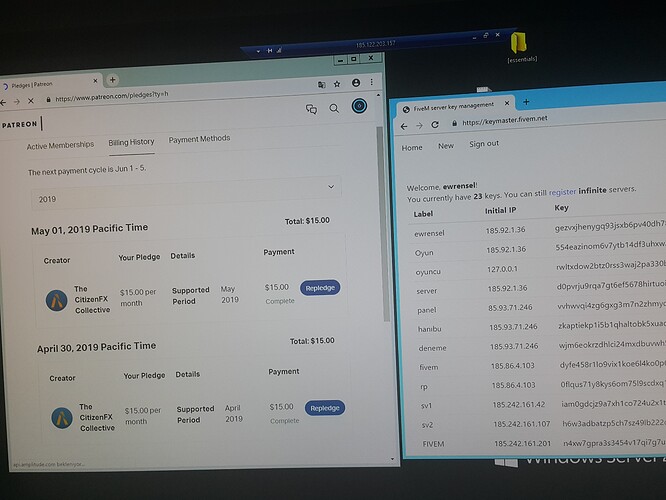The height and width of the screenshot is (500, 666).
Task: Click the fivem lowercase label row
Action: coord(429,367)
